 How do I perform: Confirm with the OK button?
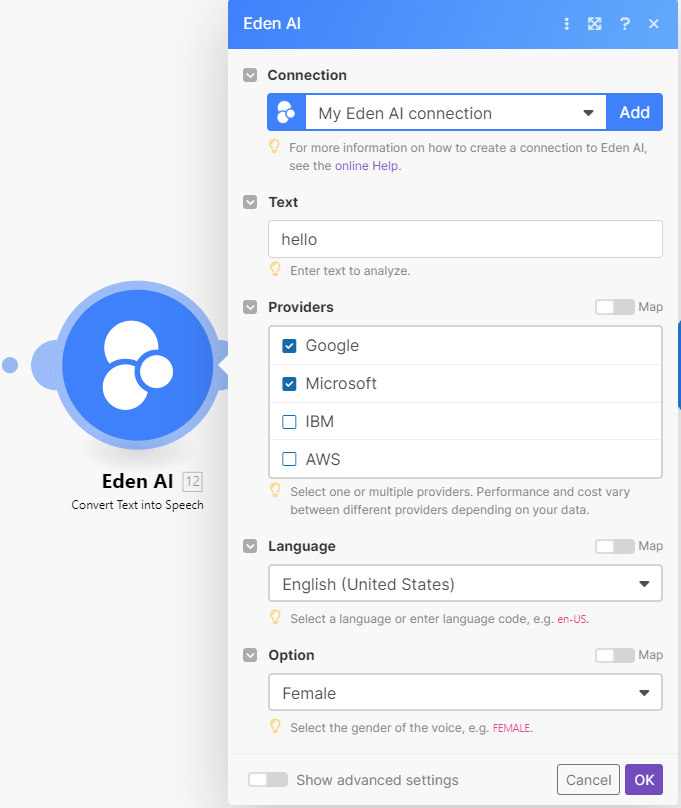click(644, 780)
